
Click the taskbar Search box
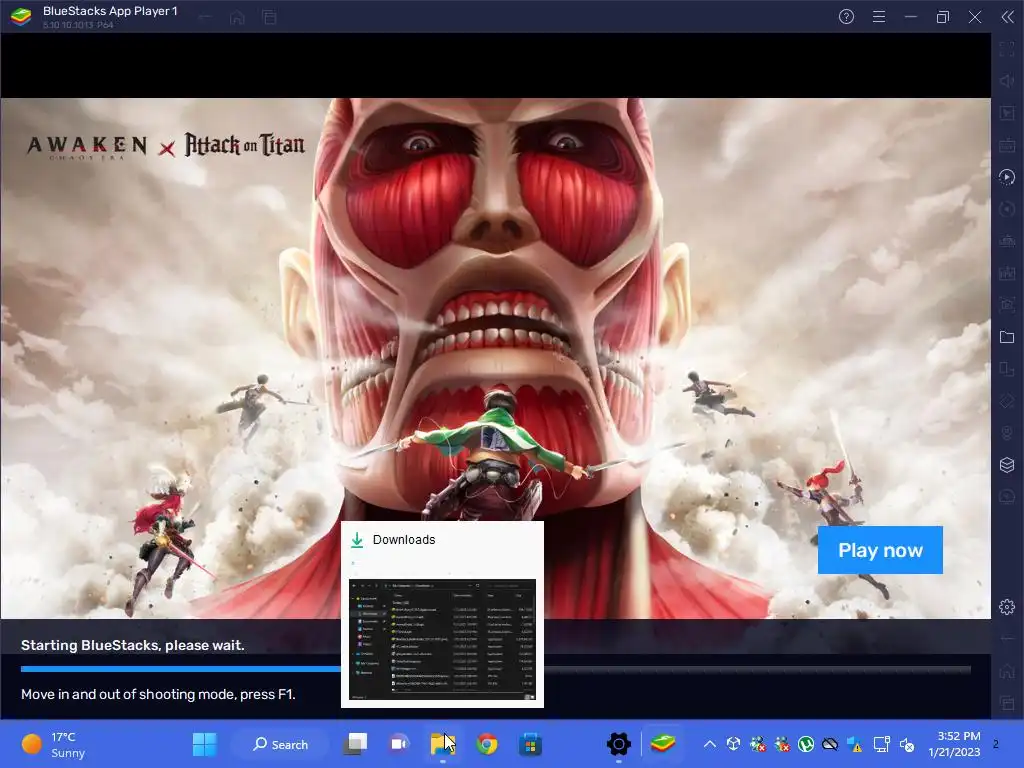coord(280,744)
